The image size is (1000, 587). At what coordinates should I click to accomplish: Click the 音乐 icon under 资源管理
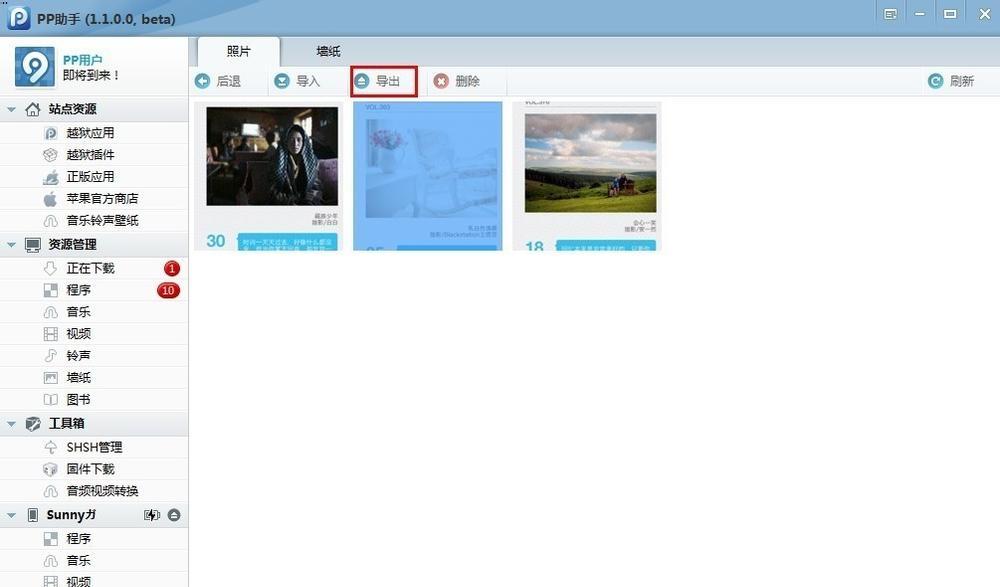(50, 312)
